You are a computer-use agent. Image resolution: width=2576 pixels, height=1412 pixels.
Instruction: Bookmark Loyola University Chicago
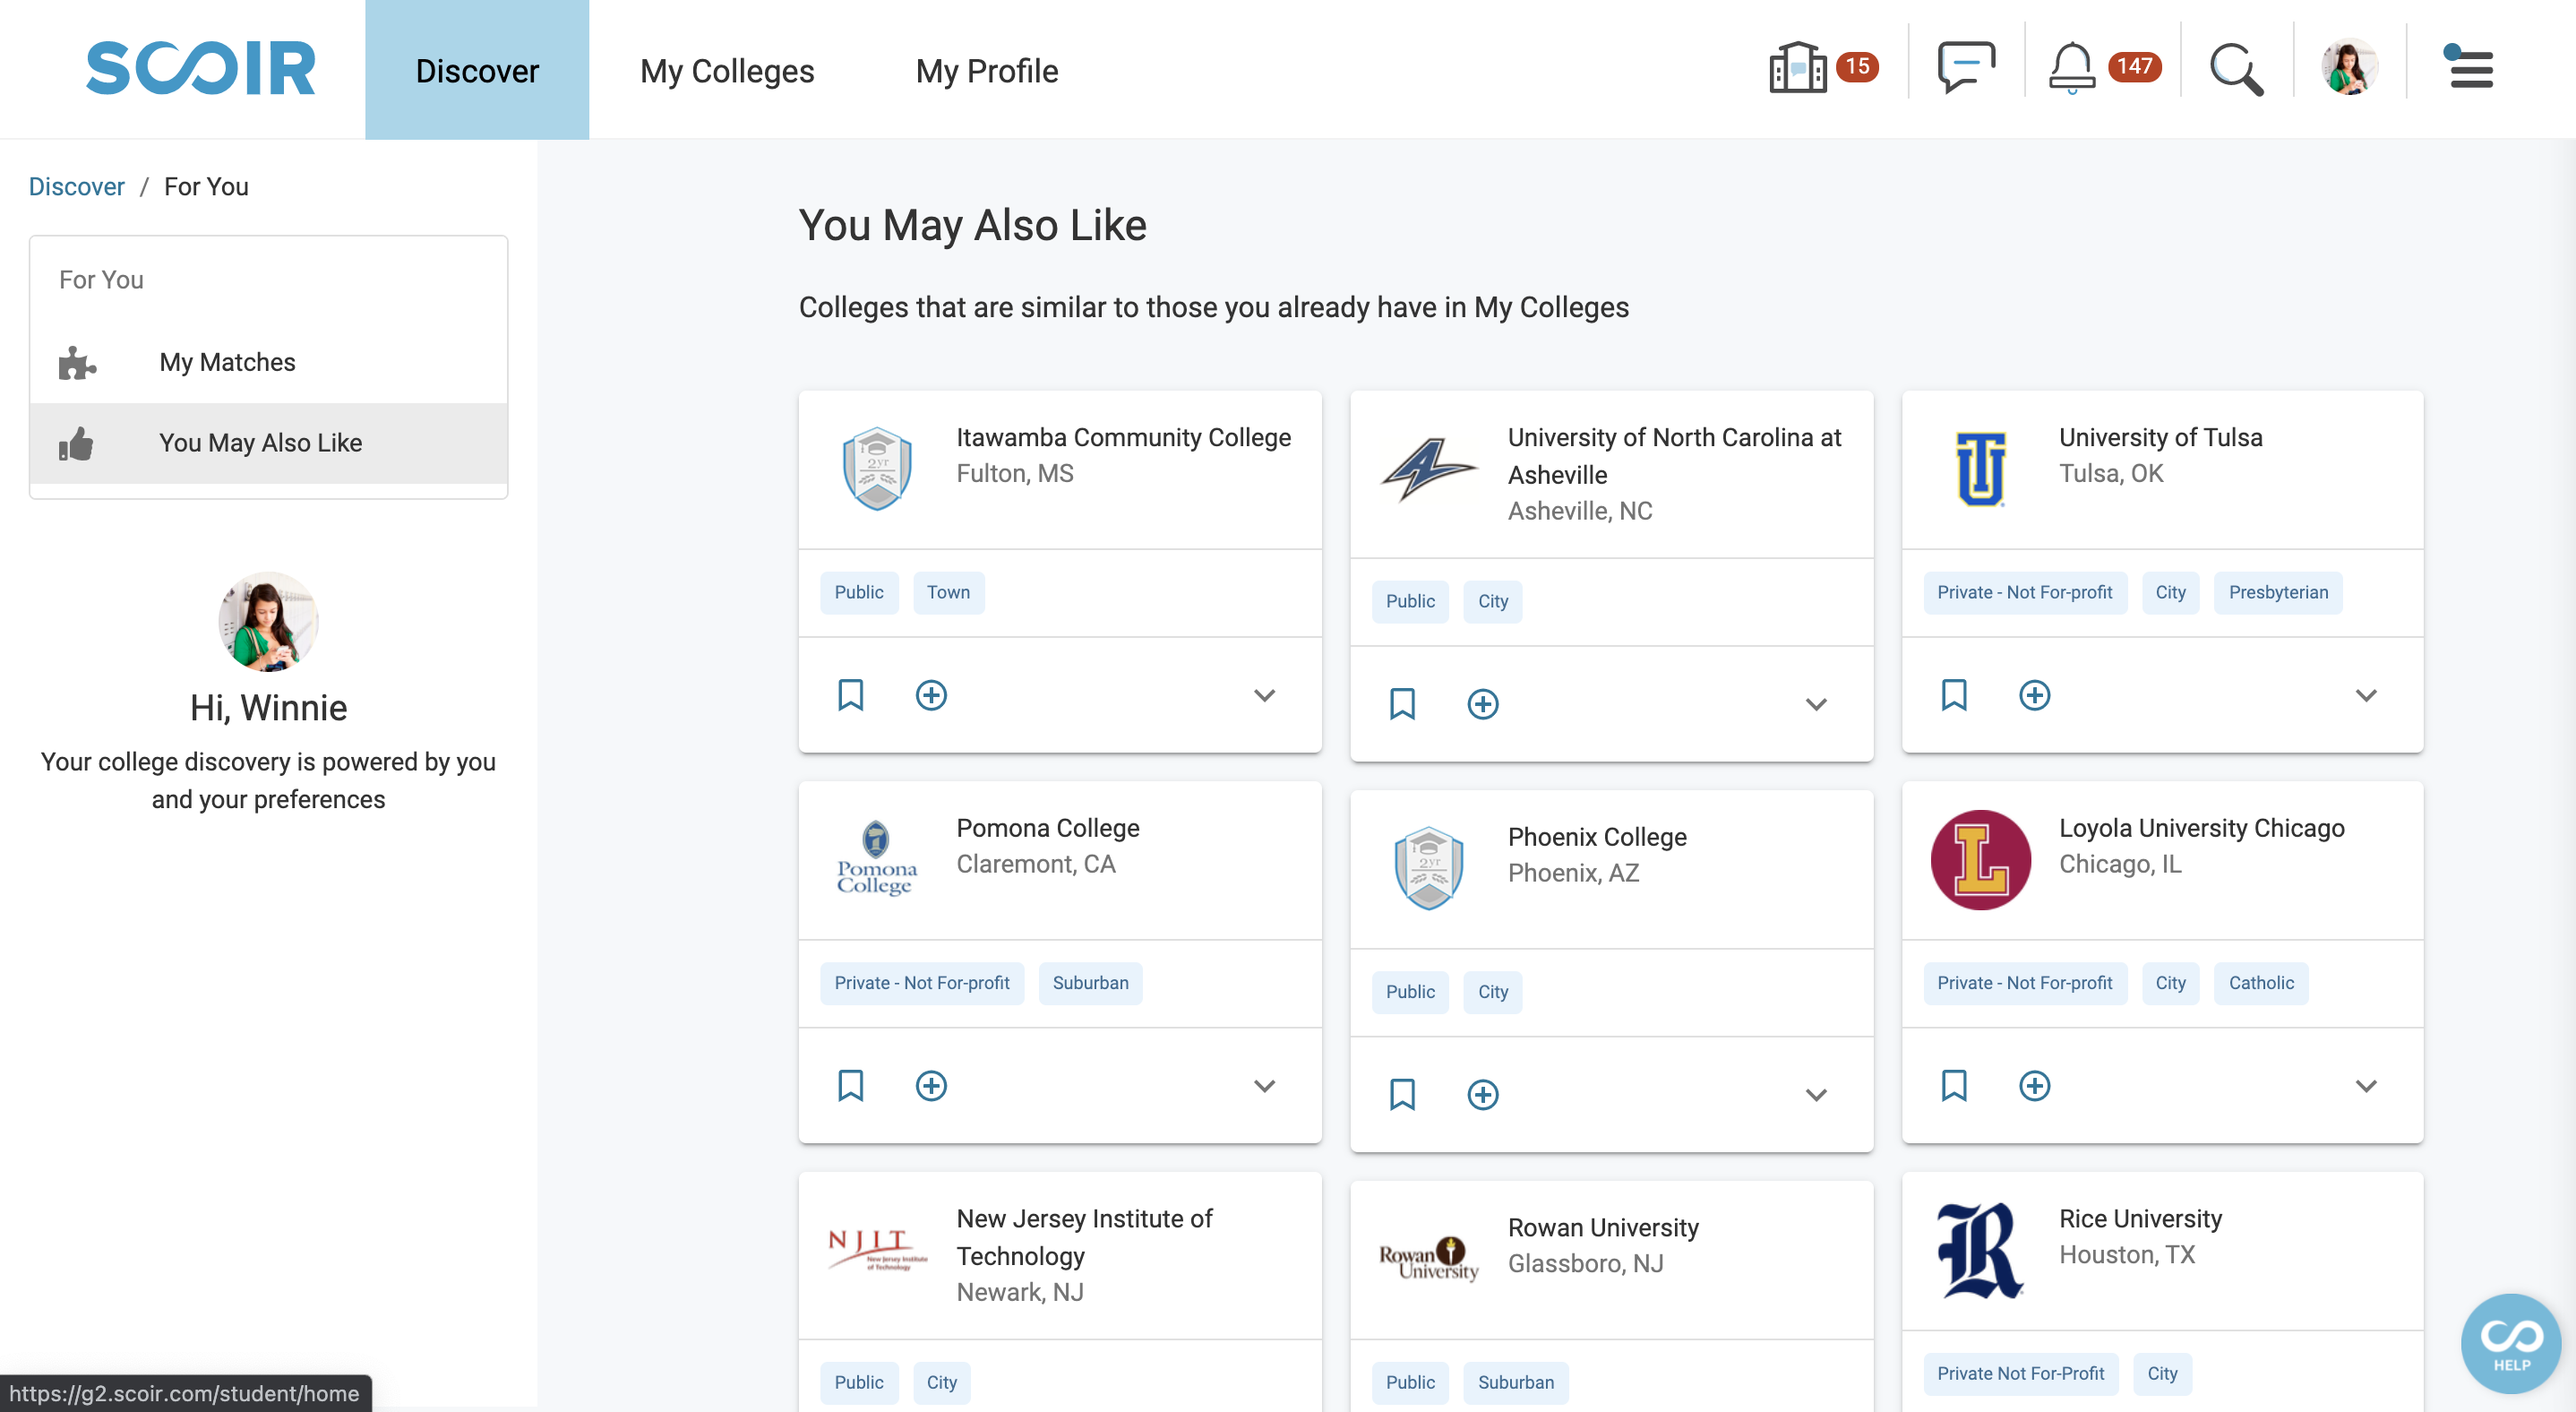click(x=1954, y=1086)
